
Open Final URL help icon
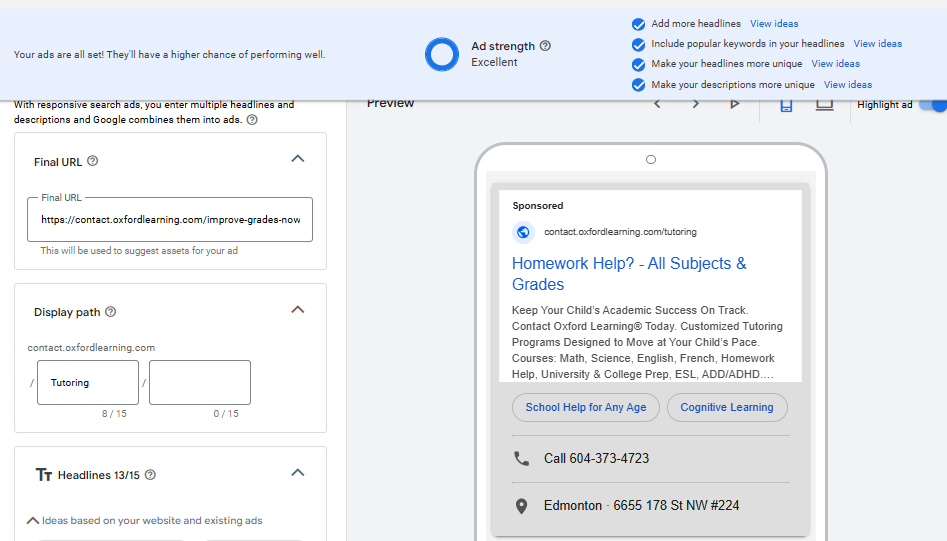92,161
